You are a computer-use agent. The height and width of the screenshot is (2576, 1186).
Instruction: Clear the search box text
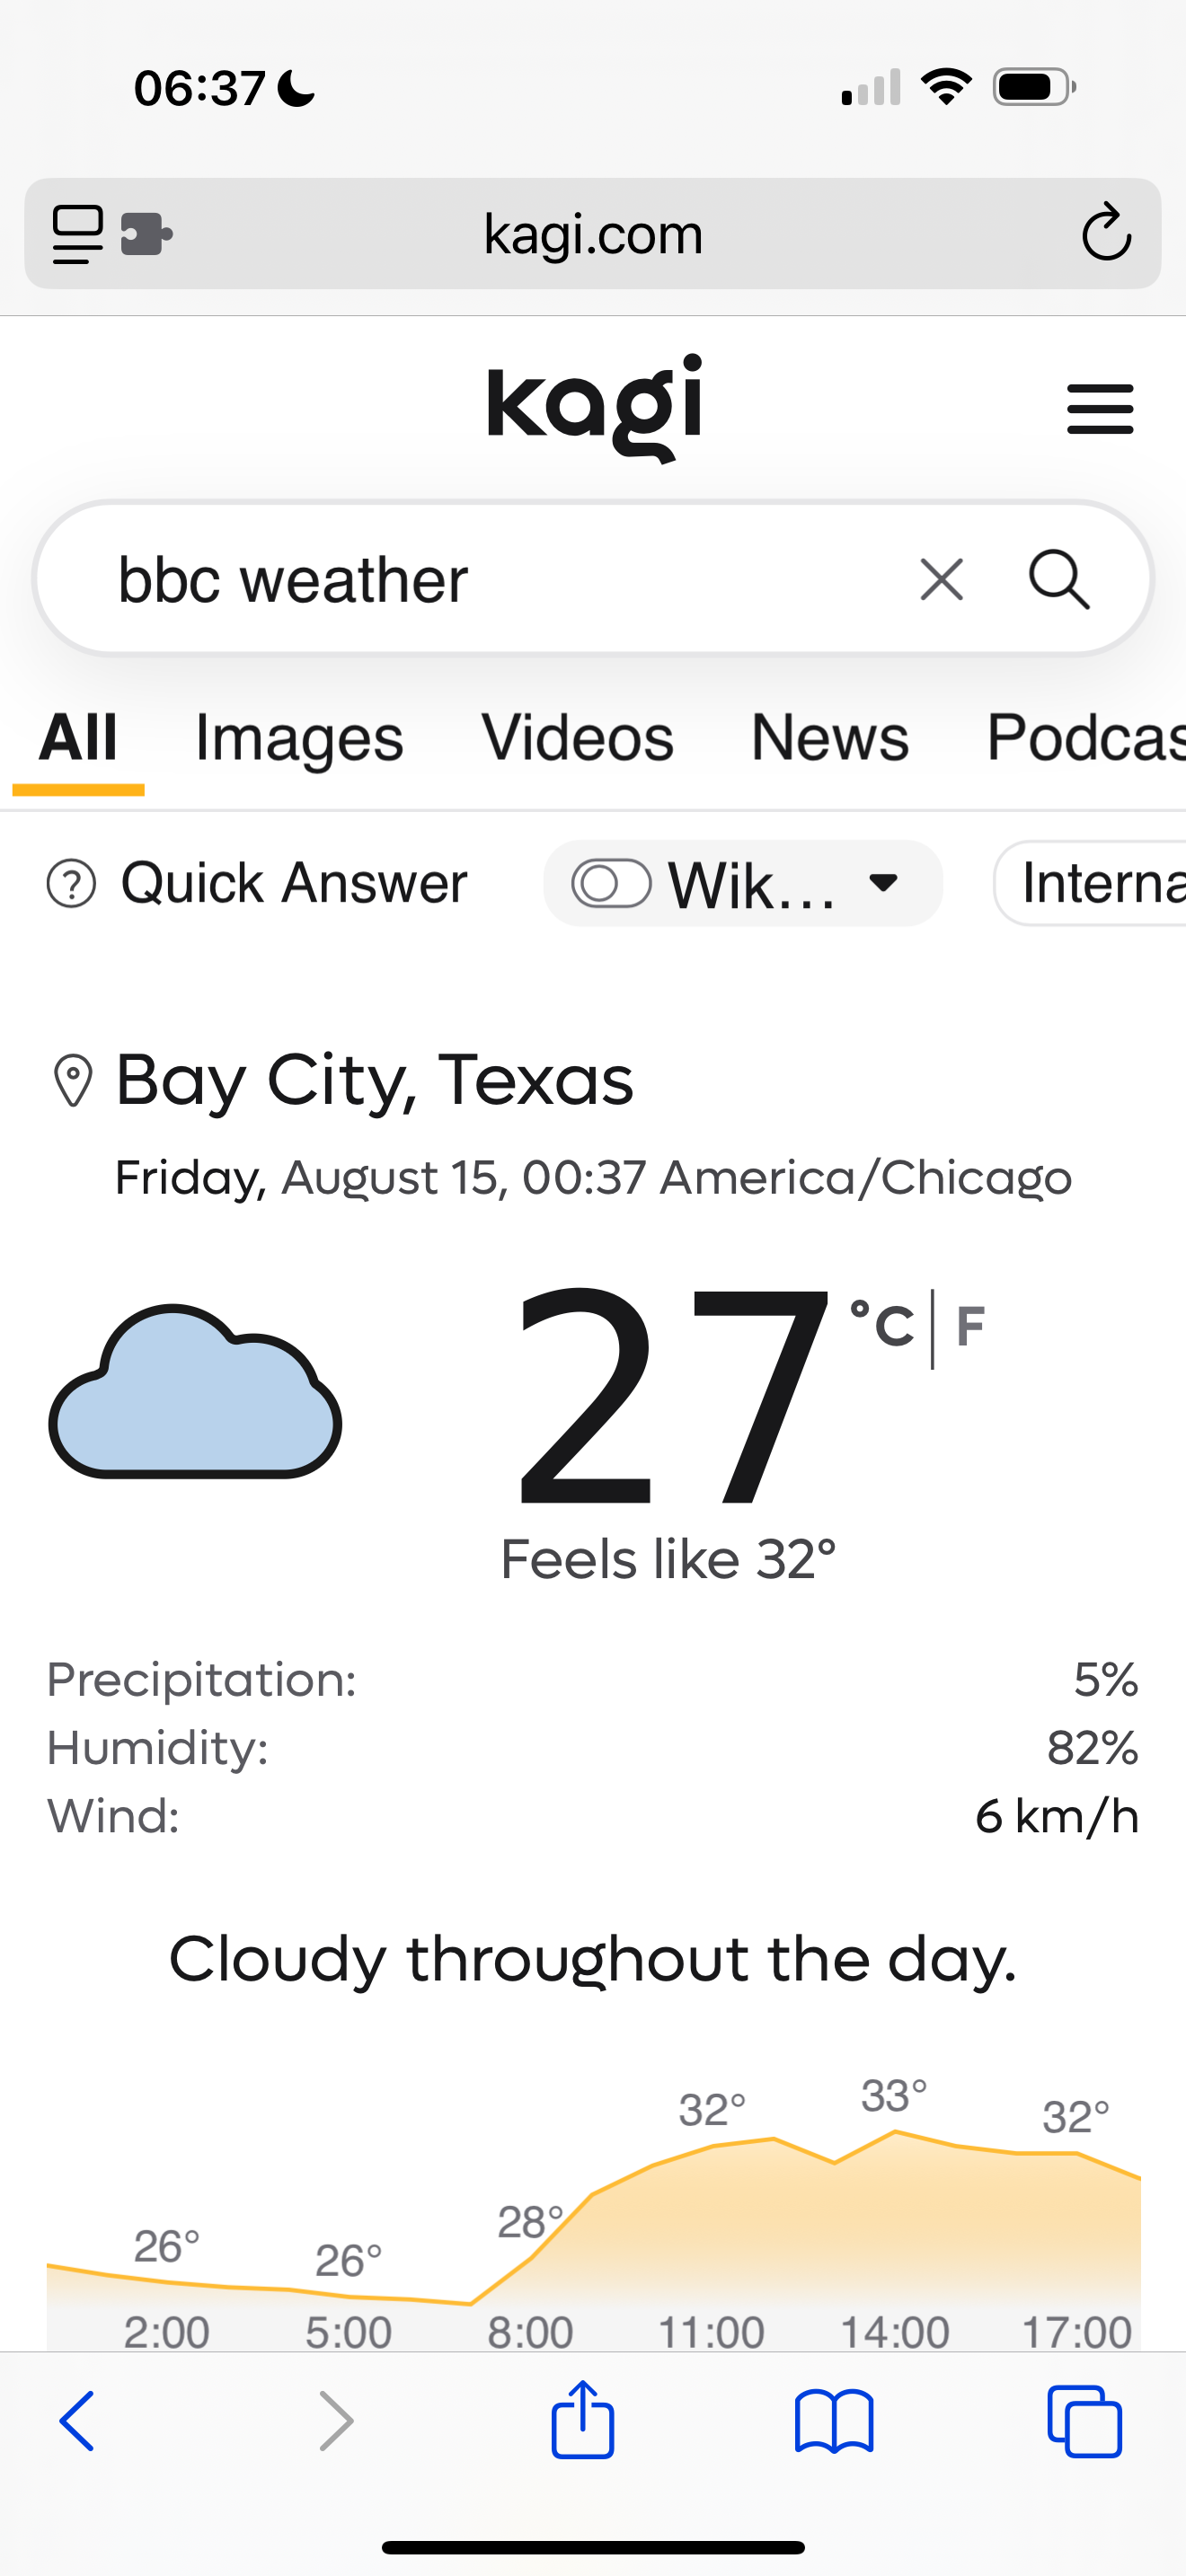point(941,580)
